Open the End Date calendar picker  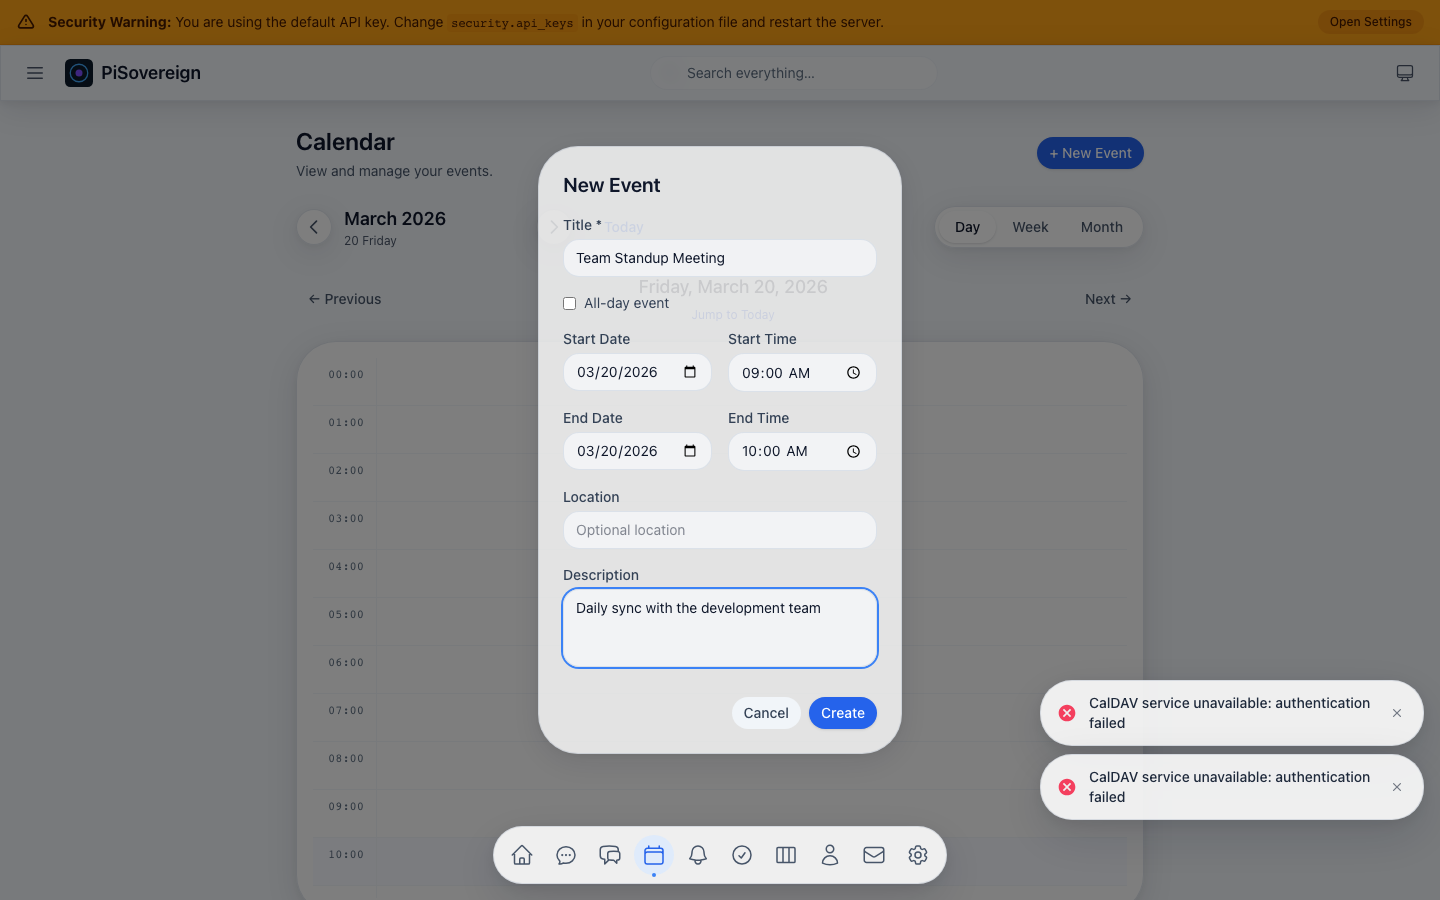pos(689,451)
